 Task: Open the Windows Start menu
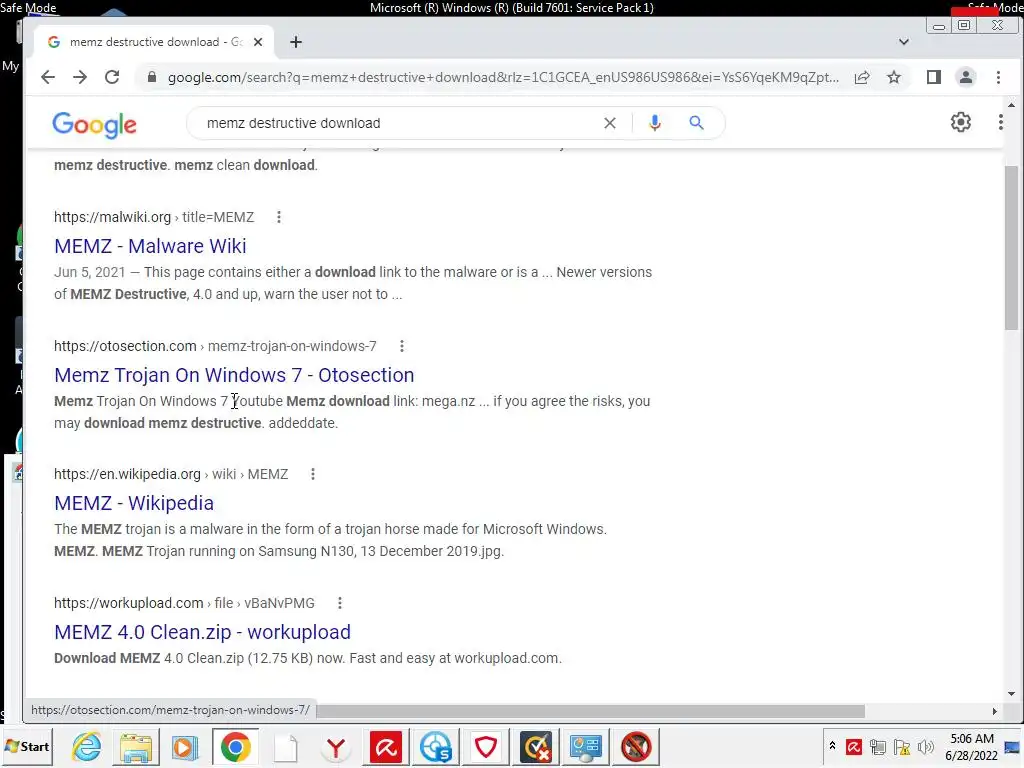27,746
